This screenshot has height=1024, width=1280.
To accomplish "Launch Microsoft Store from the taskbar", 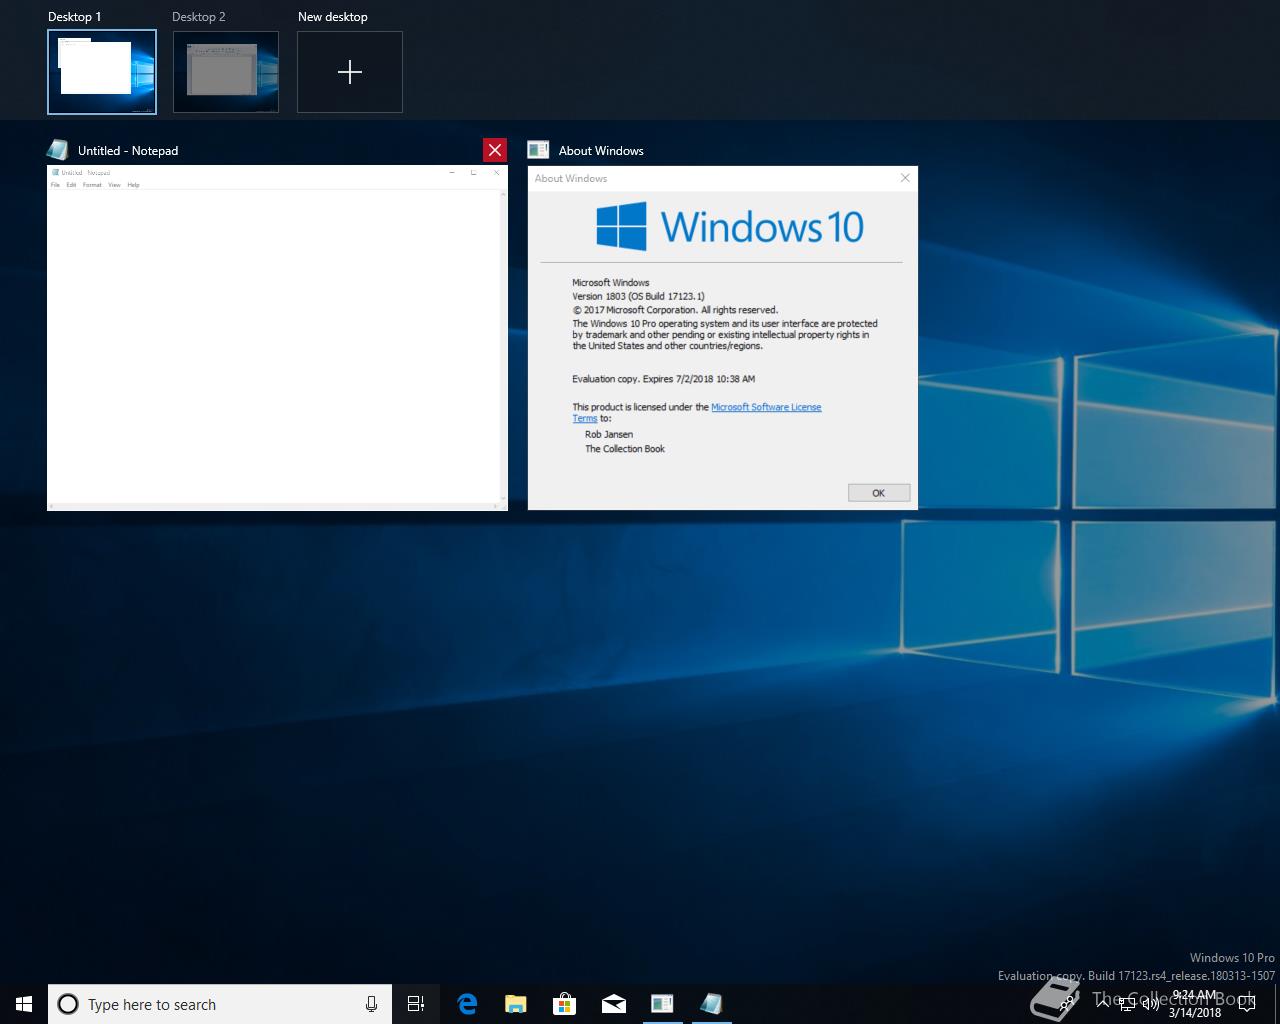I will (564, 1004).
